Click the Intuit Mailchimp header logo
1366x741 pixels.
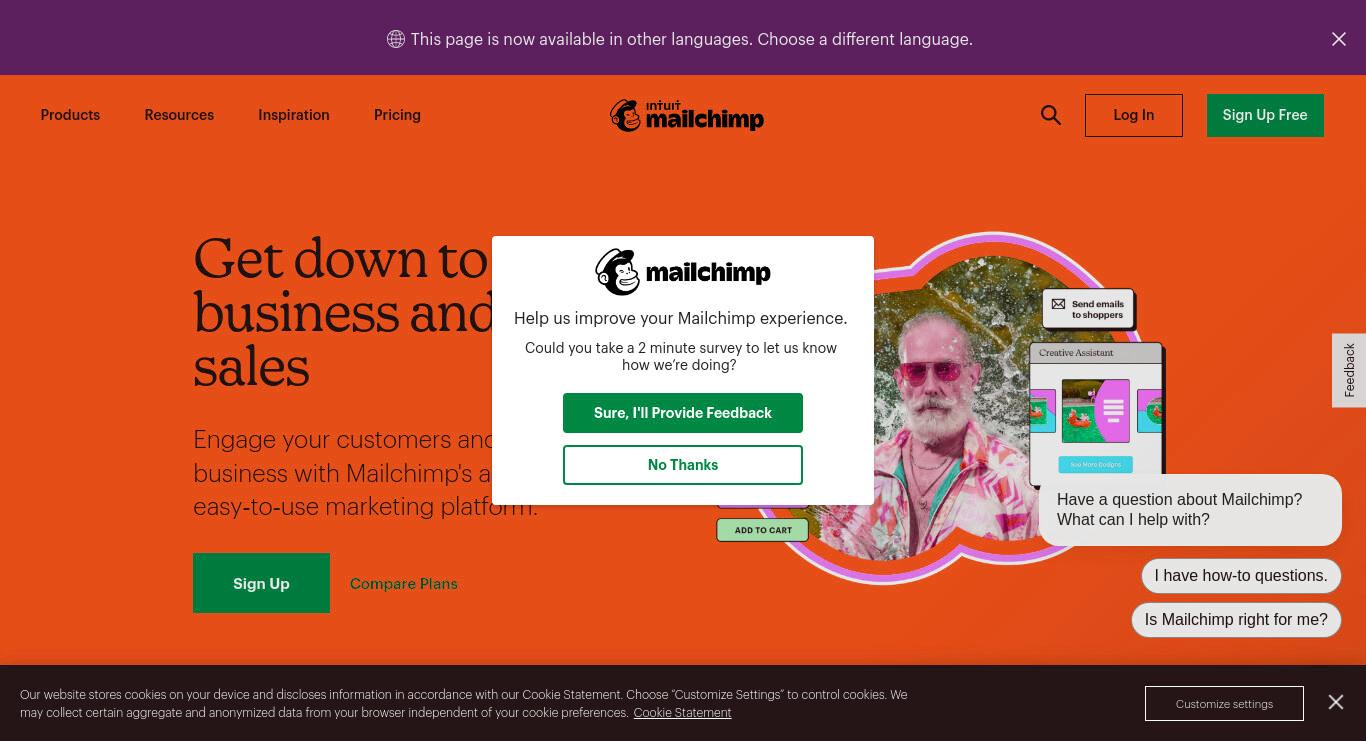click(x=687, y=116)
